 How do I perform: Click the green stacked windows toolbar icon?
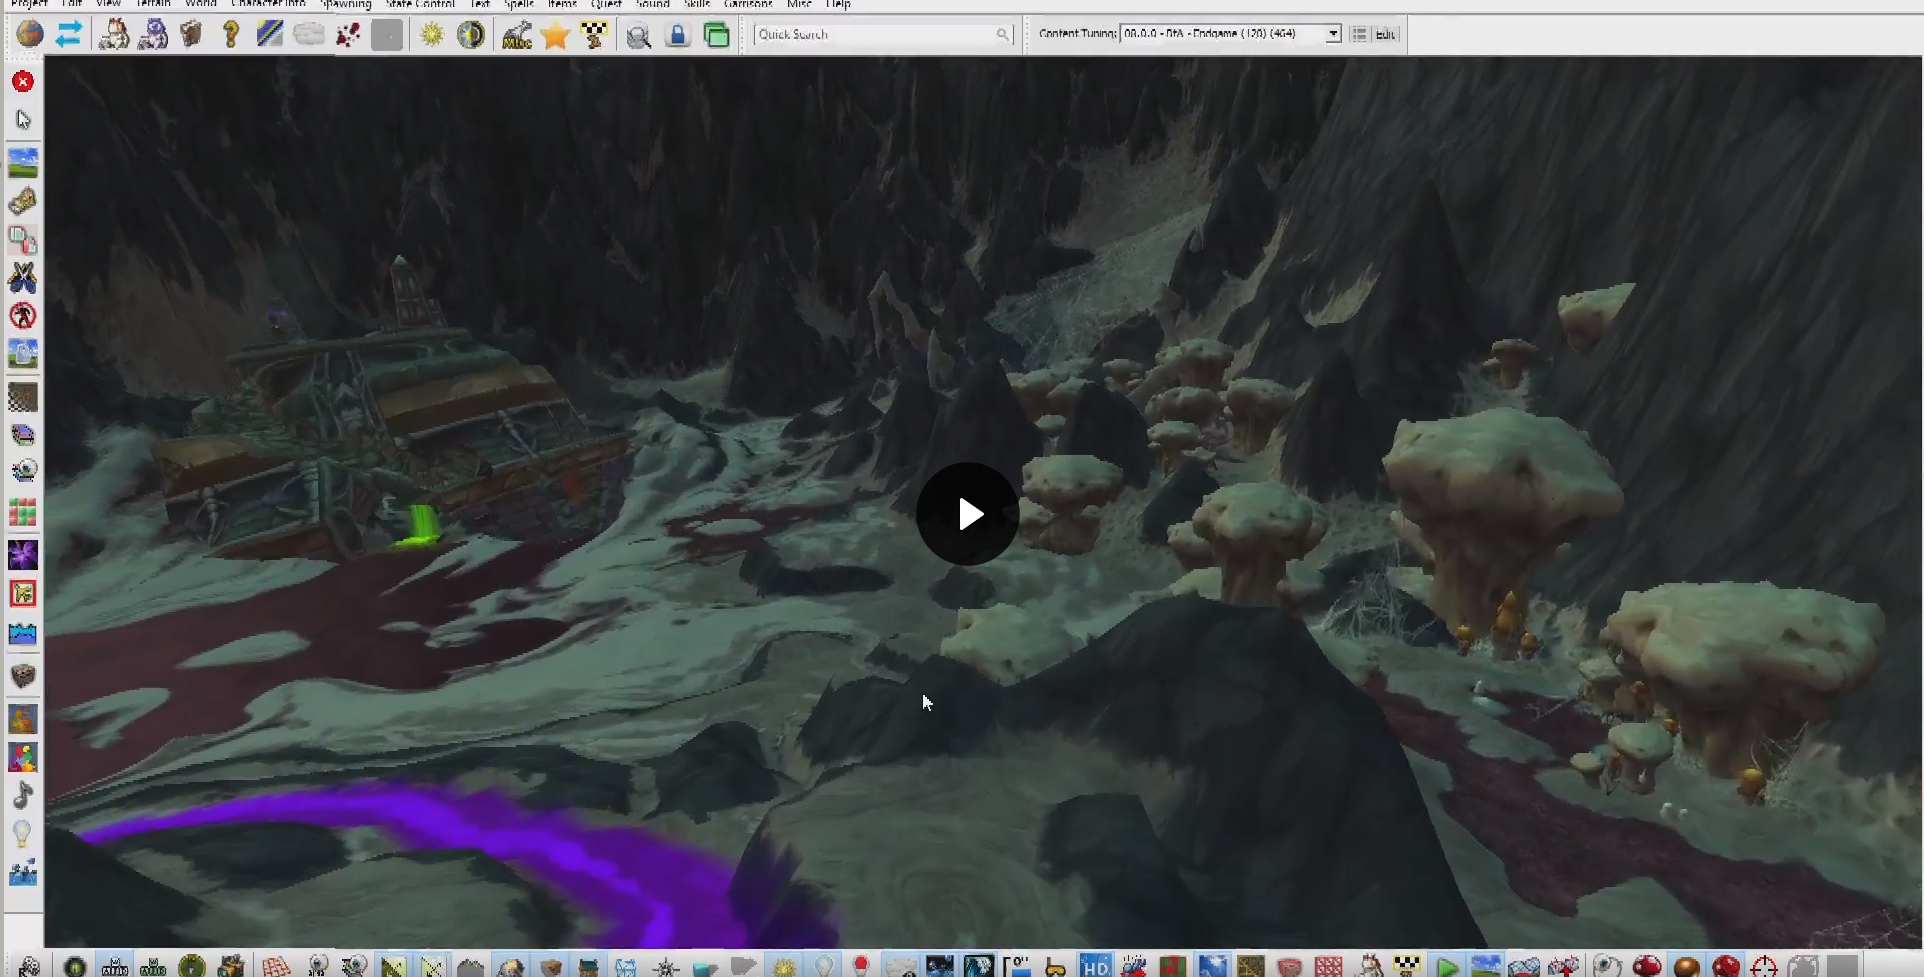[x=717, y=34]
